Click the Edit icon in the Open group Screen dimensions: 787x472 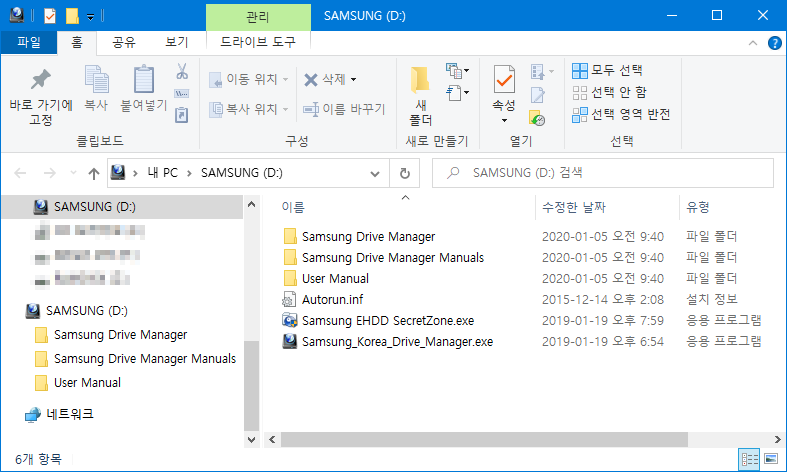click(x=538, y=94)
